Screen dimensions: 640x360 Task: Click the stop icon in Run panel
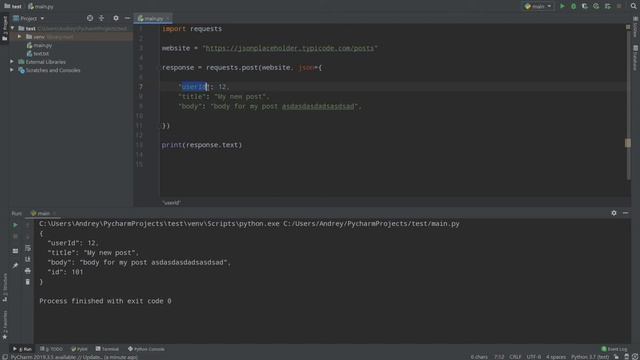pos(15,236)
